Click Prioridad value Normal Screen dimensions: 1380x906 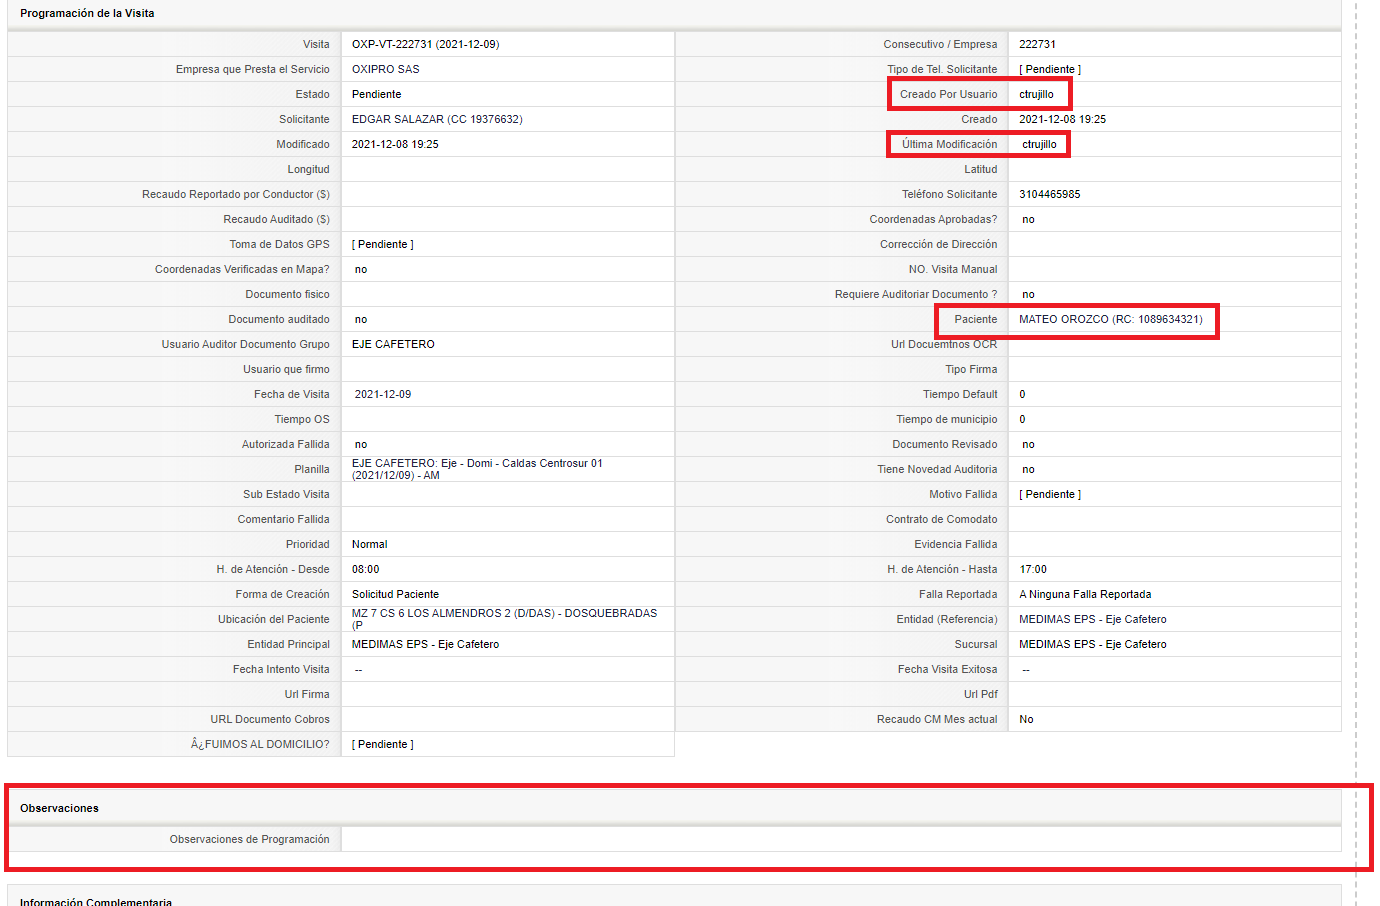point(369,544)
